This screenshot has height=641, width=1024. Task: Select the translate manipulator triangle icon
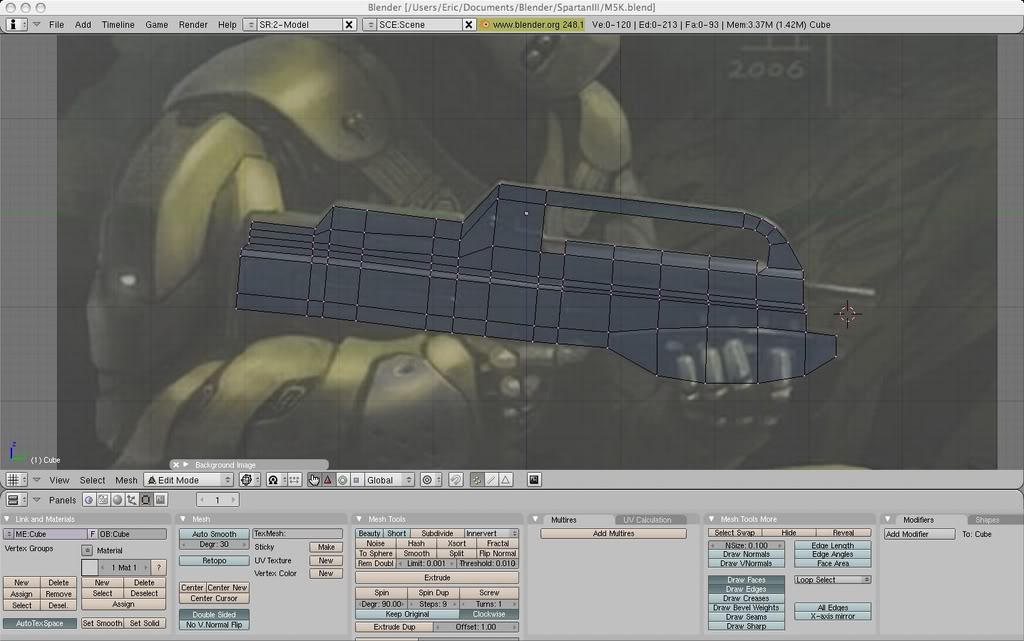pyautogui.click(x=328, y=480)
